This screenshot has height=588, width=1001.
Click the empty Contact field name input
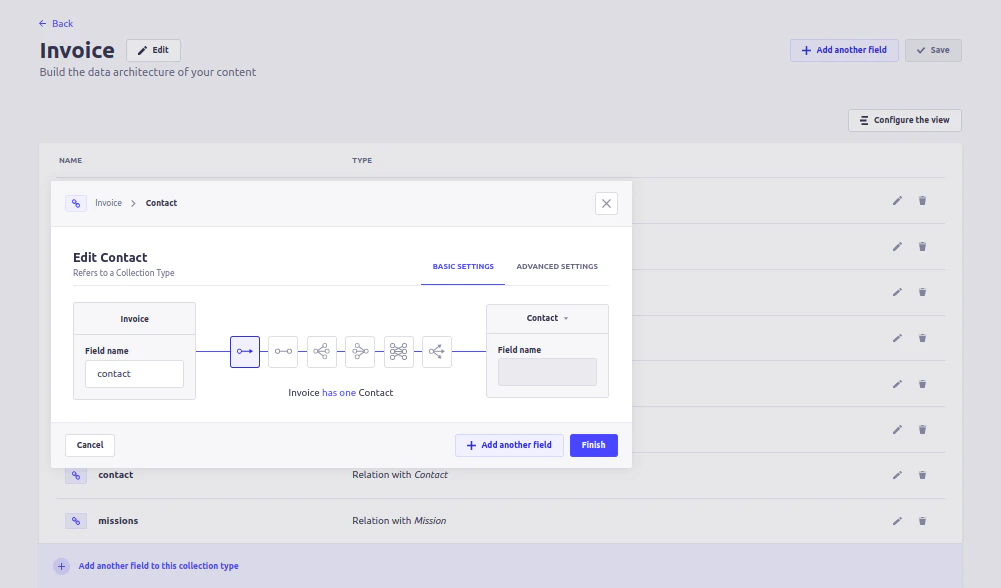click(x=547, y=371)
